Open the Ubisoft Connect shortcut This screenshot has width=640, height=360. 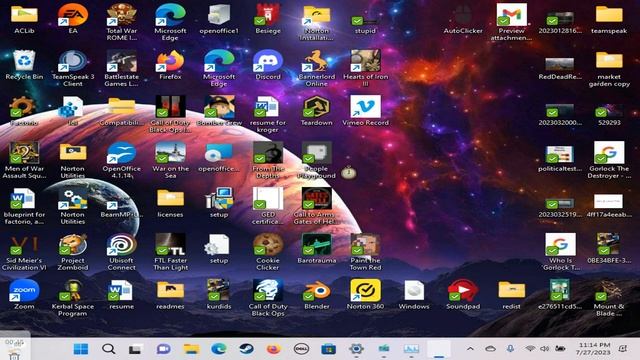(x=122, y=245)
